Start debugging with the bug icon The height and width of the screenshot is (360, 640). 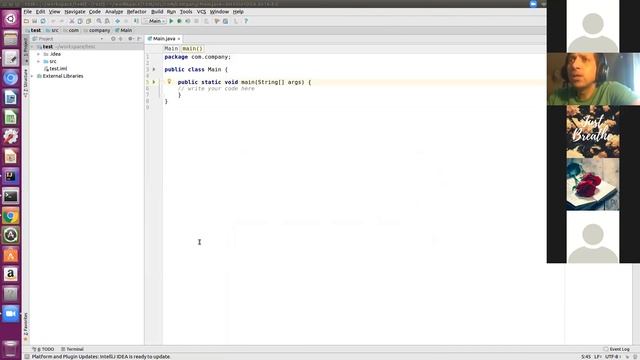click(179, 21)
